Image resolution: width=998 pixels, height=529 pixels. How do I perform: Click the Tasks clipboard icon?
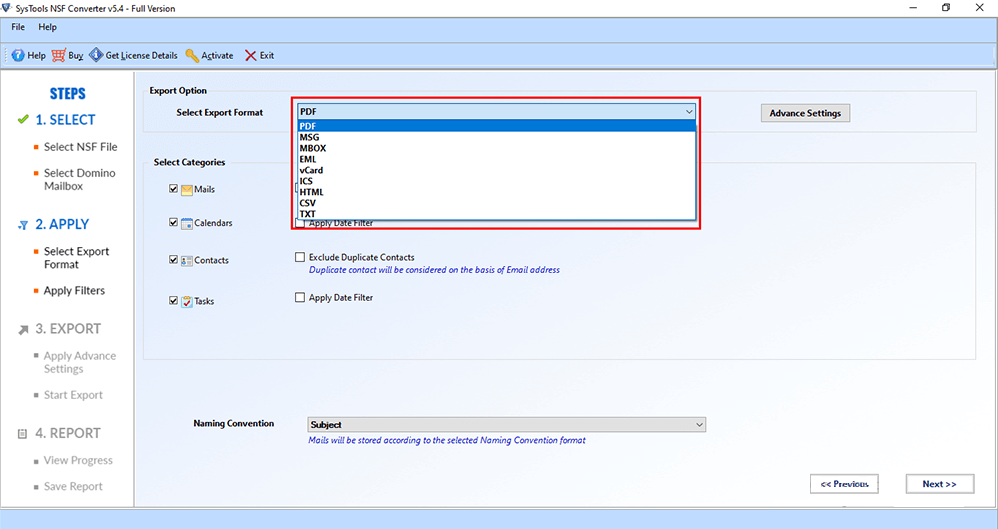[x=186, y=301]
